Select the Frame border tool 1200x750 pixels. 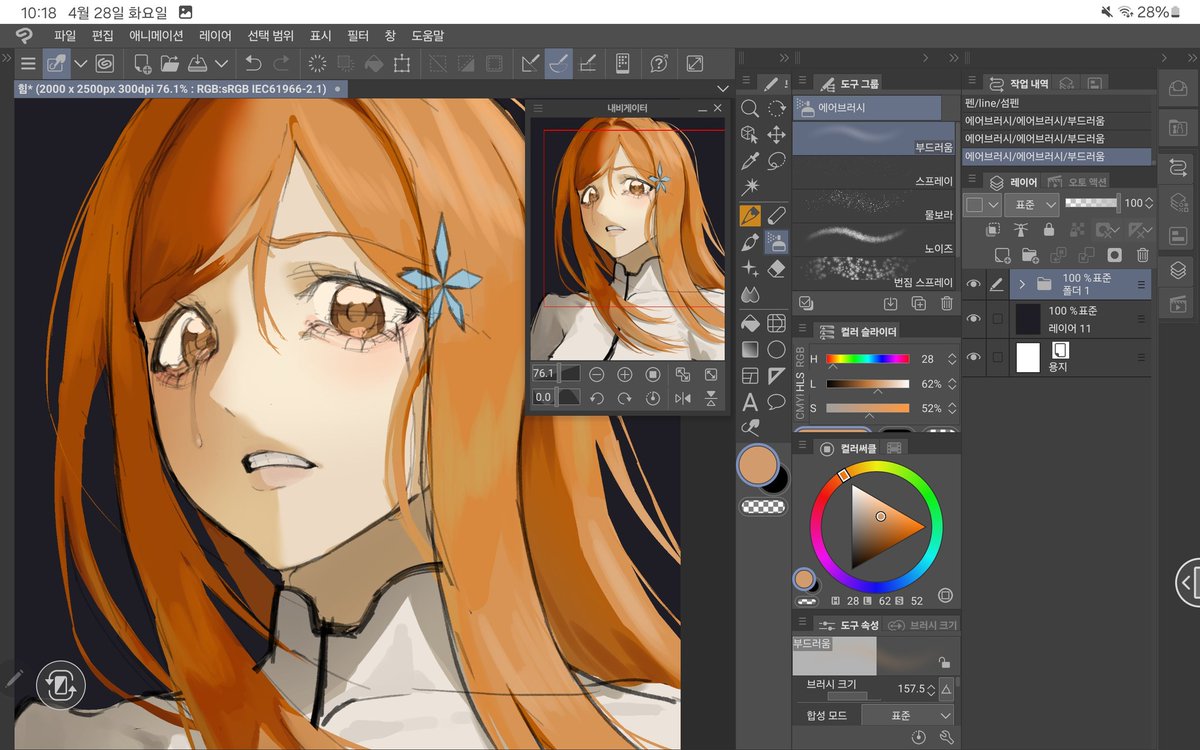pyautogui.click(x=749, y=376)
